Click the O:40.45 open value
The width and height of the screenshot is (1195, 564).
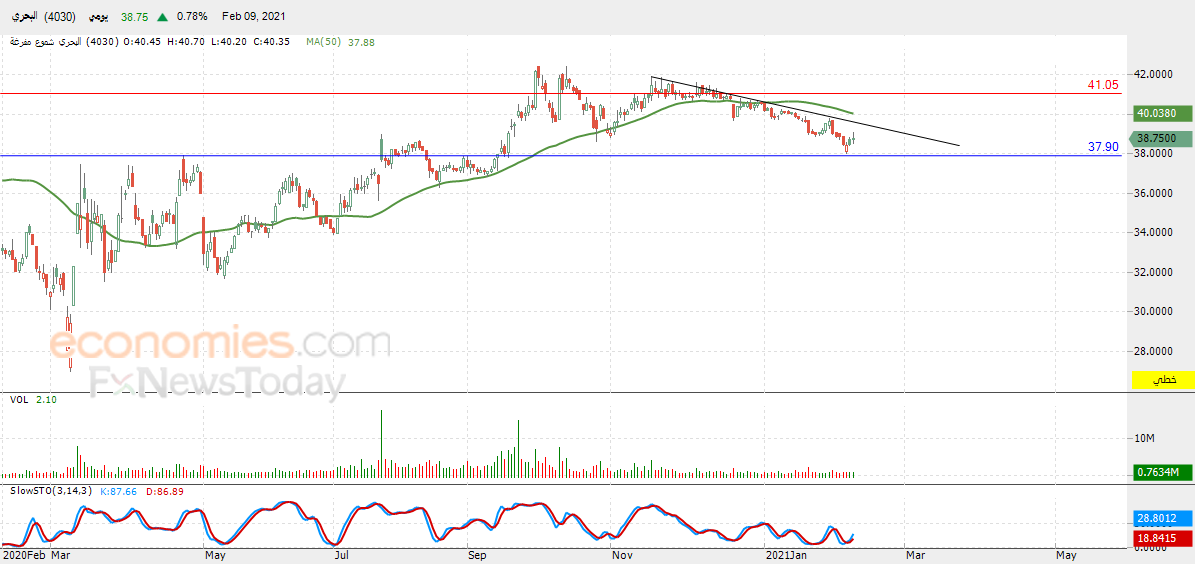143,42
